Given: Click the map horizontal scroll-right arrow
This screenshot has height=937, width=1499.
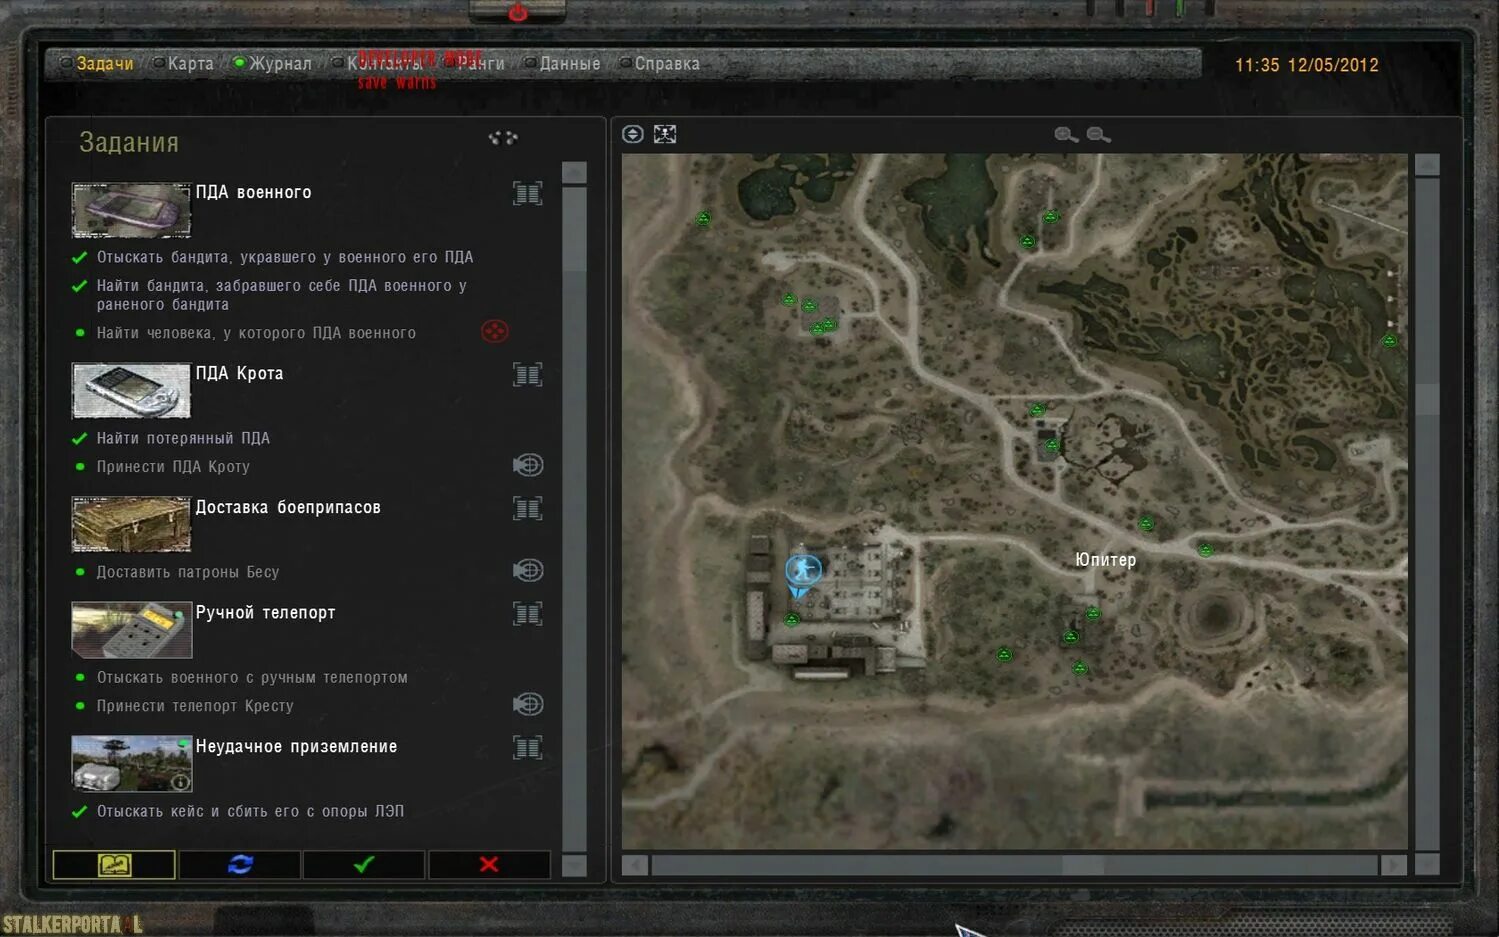Looking at the screenshot, I should coord(1393,865).
